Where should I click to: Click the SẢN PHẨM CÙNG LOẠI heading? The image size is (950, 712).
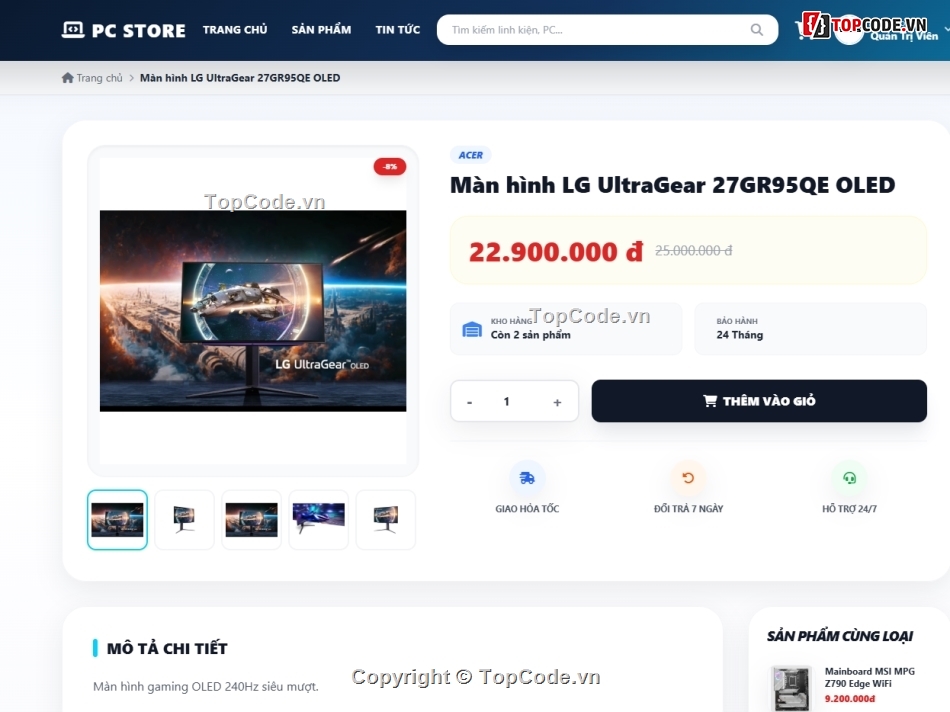[840, 636]
